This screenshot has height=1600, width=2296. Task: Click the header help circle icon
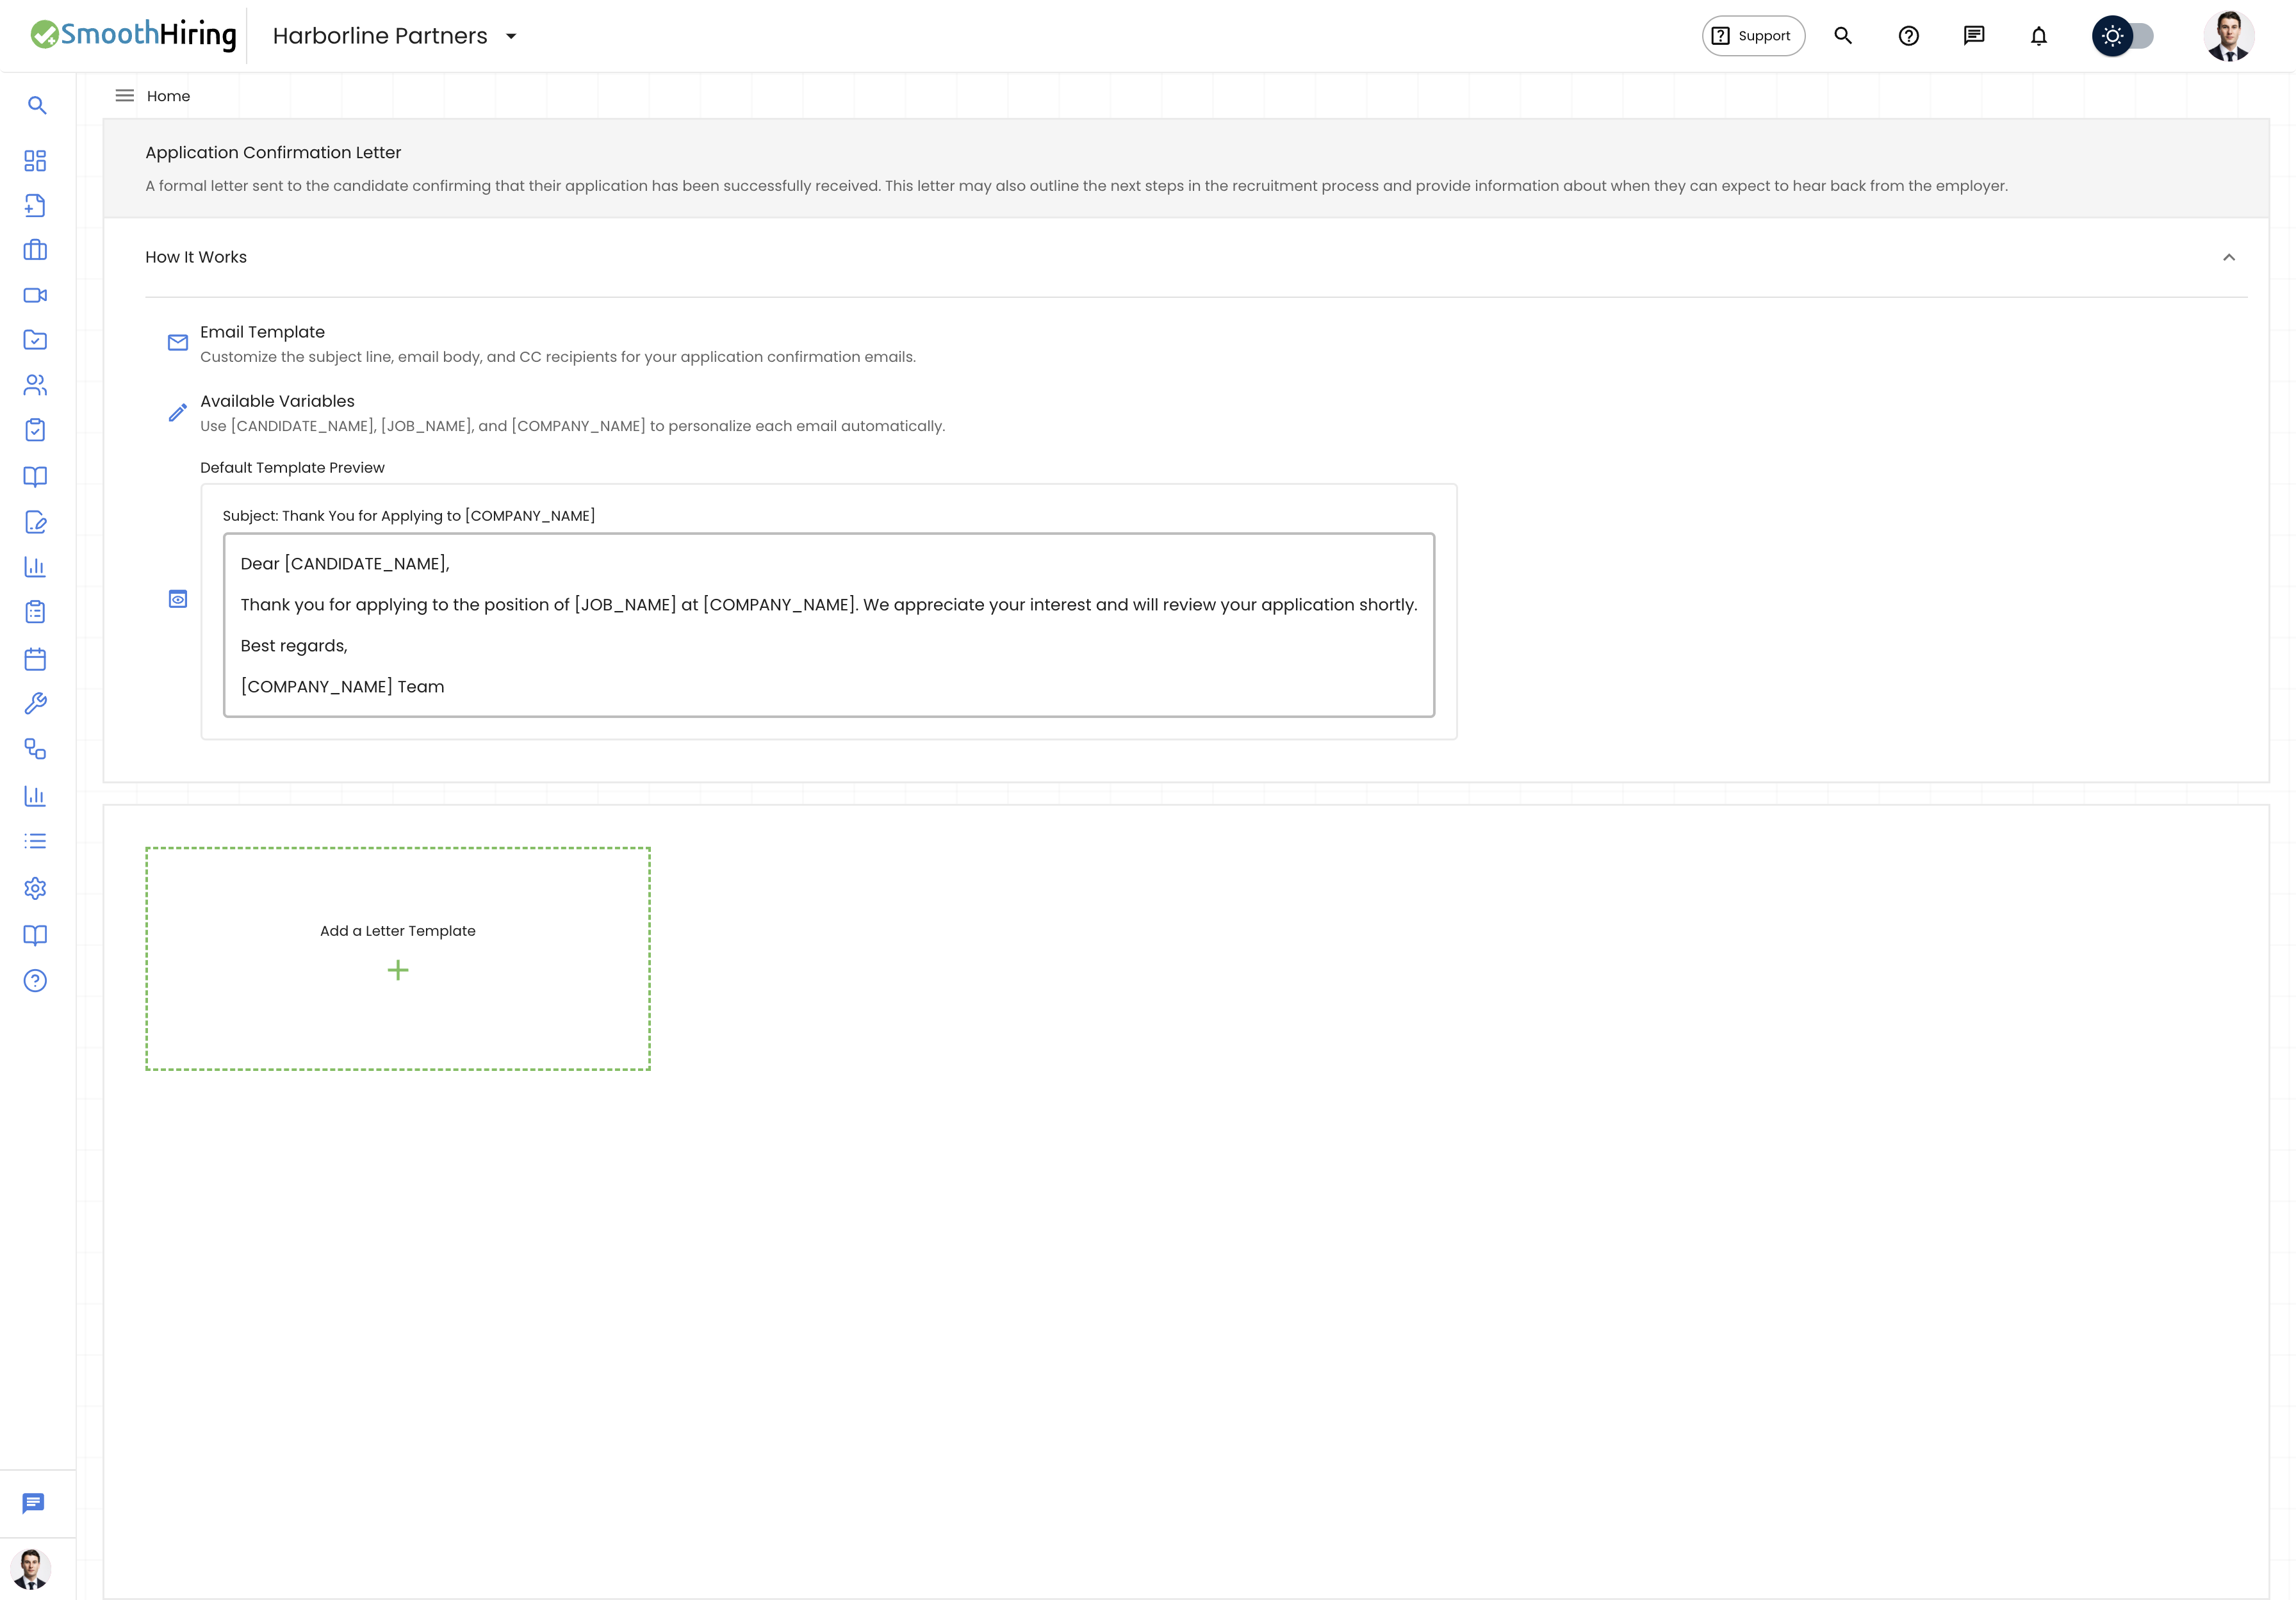point(1909,36)
